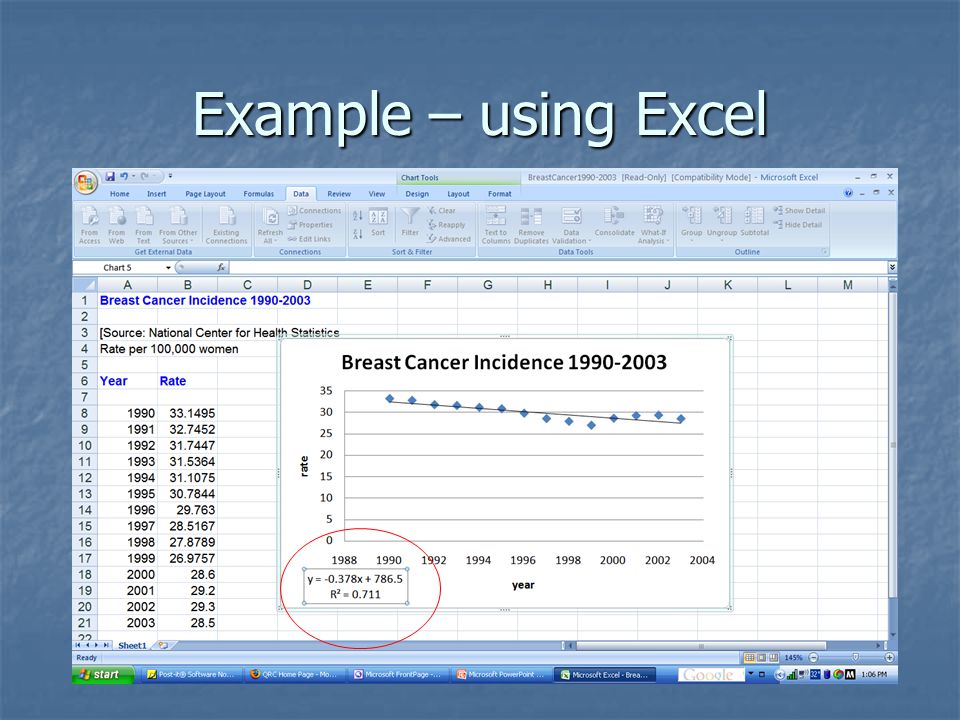The height and width of the screenshot is (720, 960).
Task: Click the From Text import icon
Action: [143, 225]
